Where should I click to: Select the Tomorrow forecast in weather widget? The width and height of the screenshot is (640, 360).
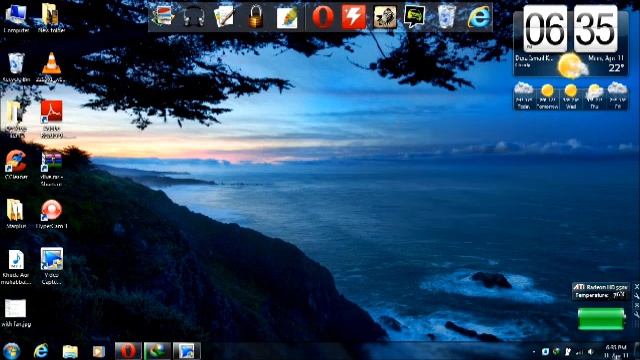(547, 96)
